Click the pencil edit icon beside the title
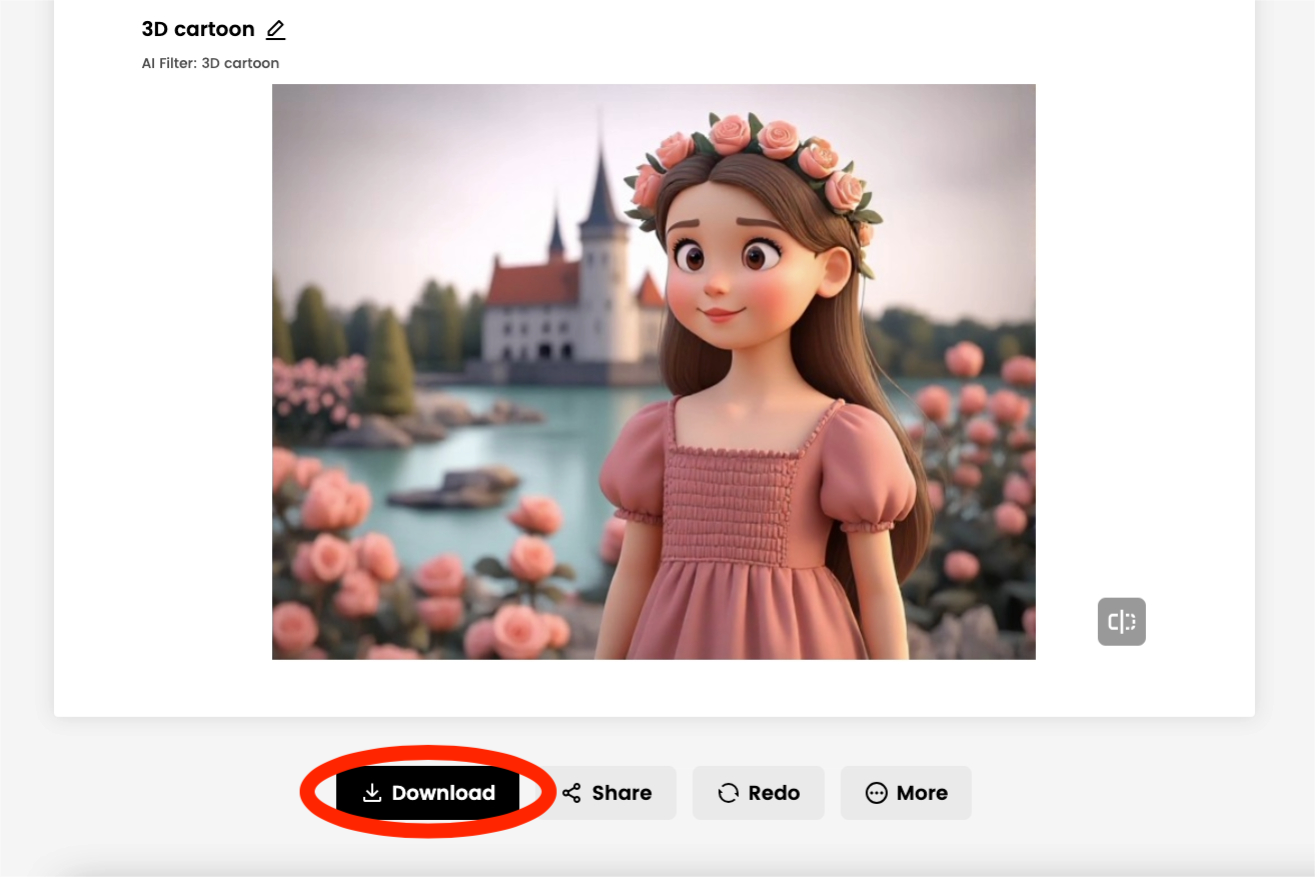 point(276,30)
